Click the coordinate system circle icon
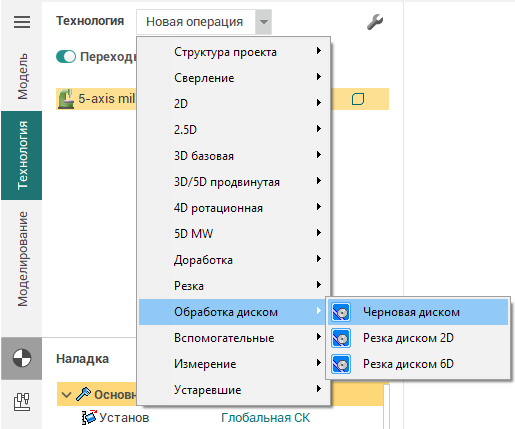515x429 pixels. (22, 358)
